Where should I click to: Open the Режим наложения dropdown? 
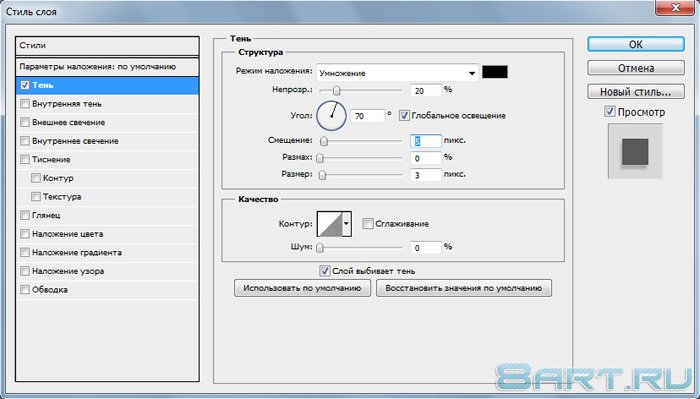[397, 73]
